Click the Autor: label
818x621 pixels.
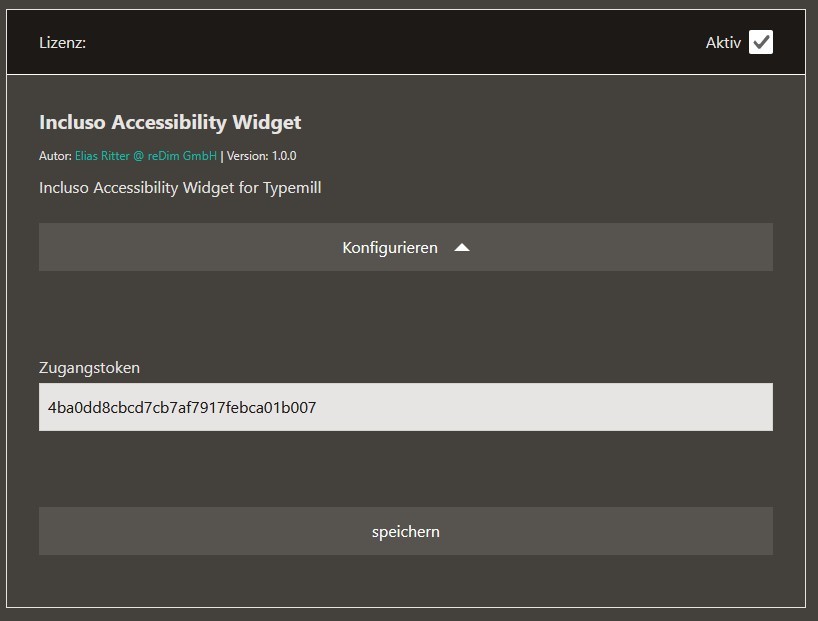(x=55, y=156)
